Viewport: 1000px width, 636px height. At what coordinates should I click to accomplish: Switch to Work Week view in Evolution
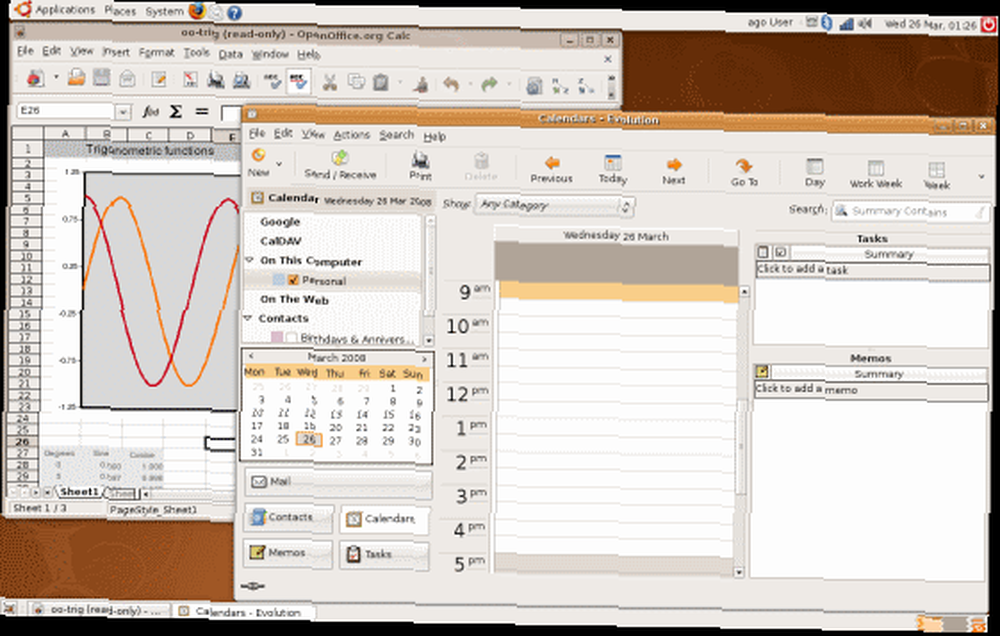tap(876, 175)
